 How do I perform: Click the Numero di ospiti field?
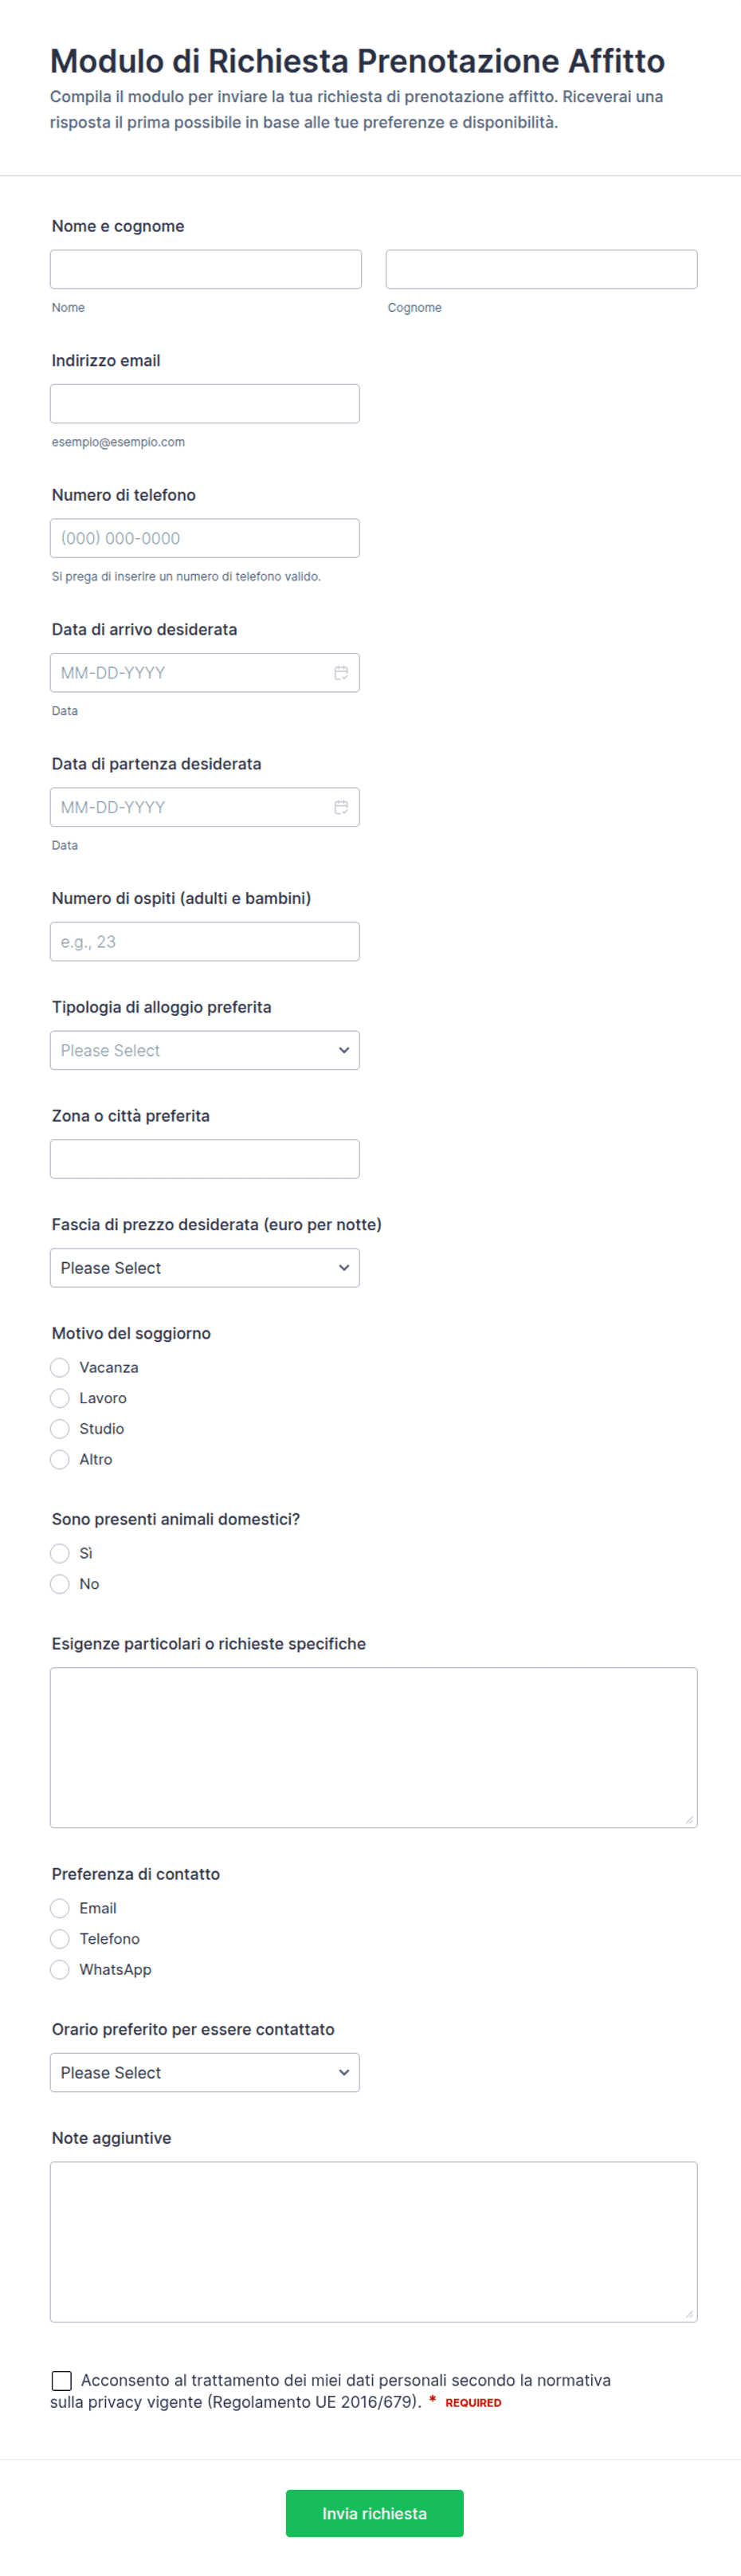tap(205, 942)
